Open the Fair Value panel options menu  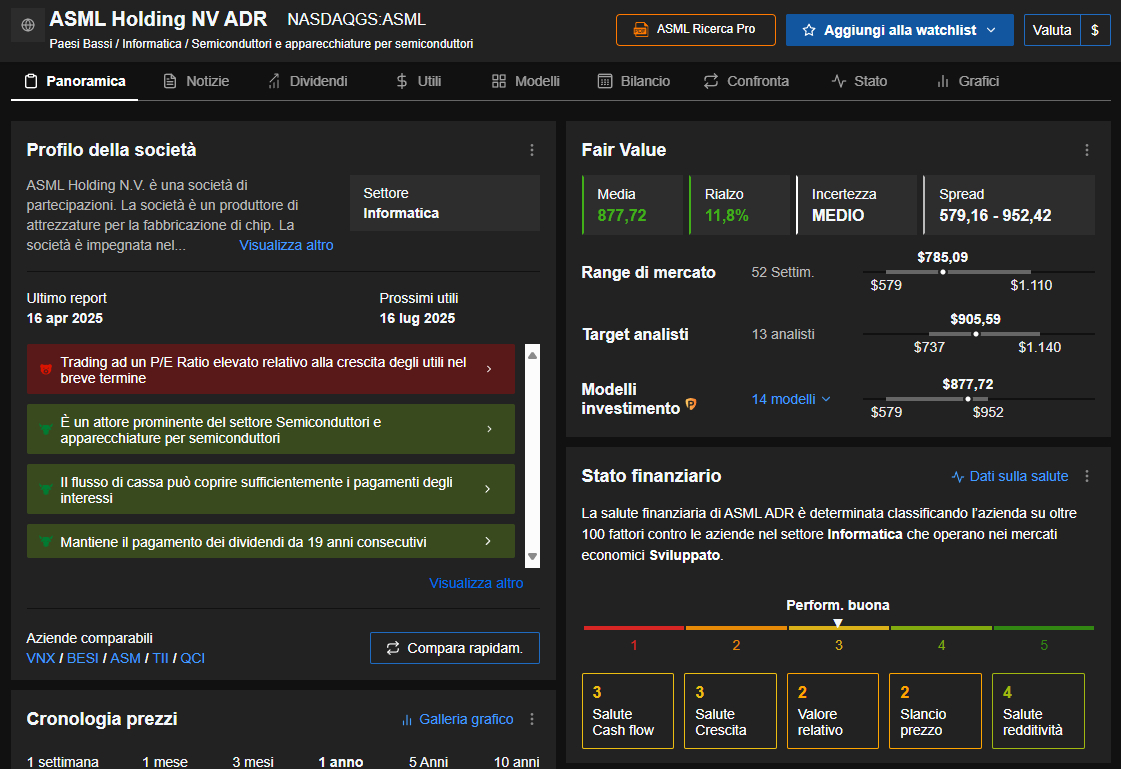1087,150
